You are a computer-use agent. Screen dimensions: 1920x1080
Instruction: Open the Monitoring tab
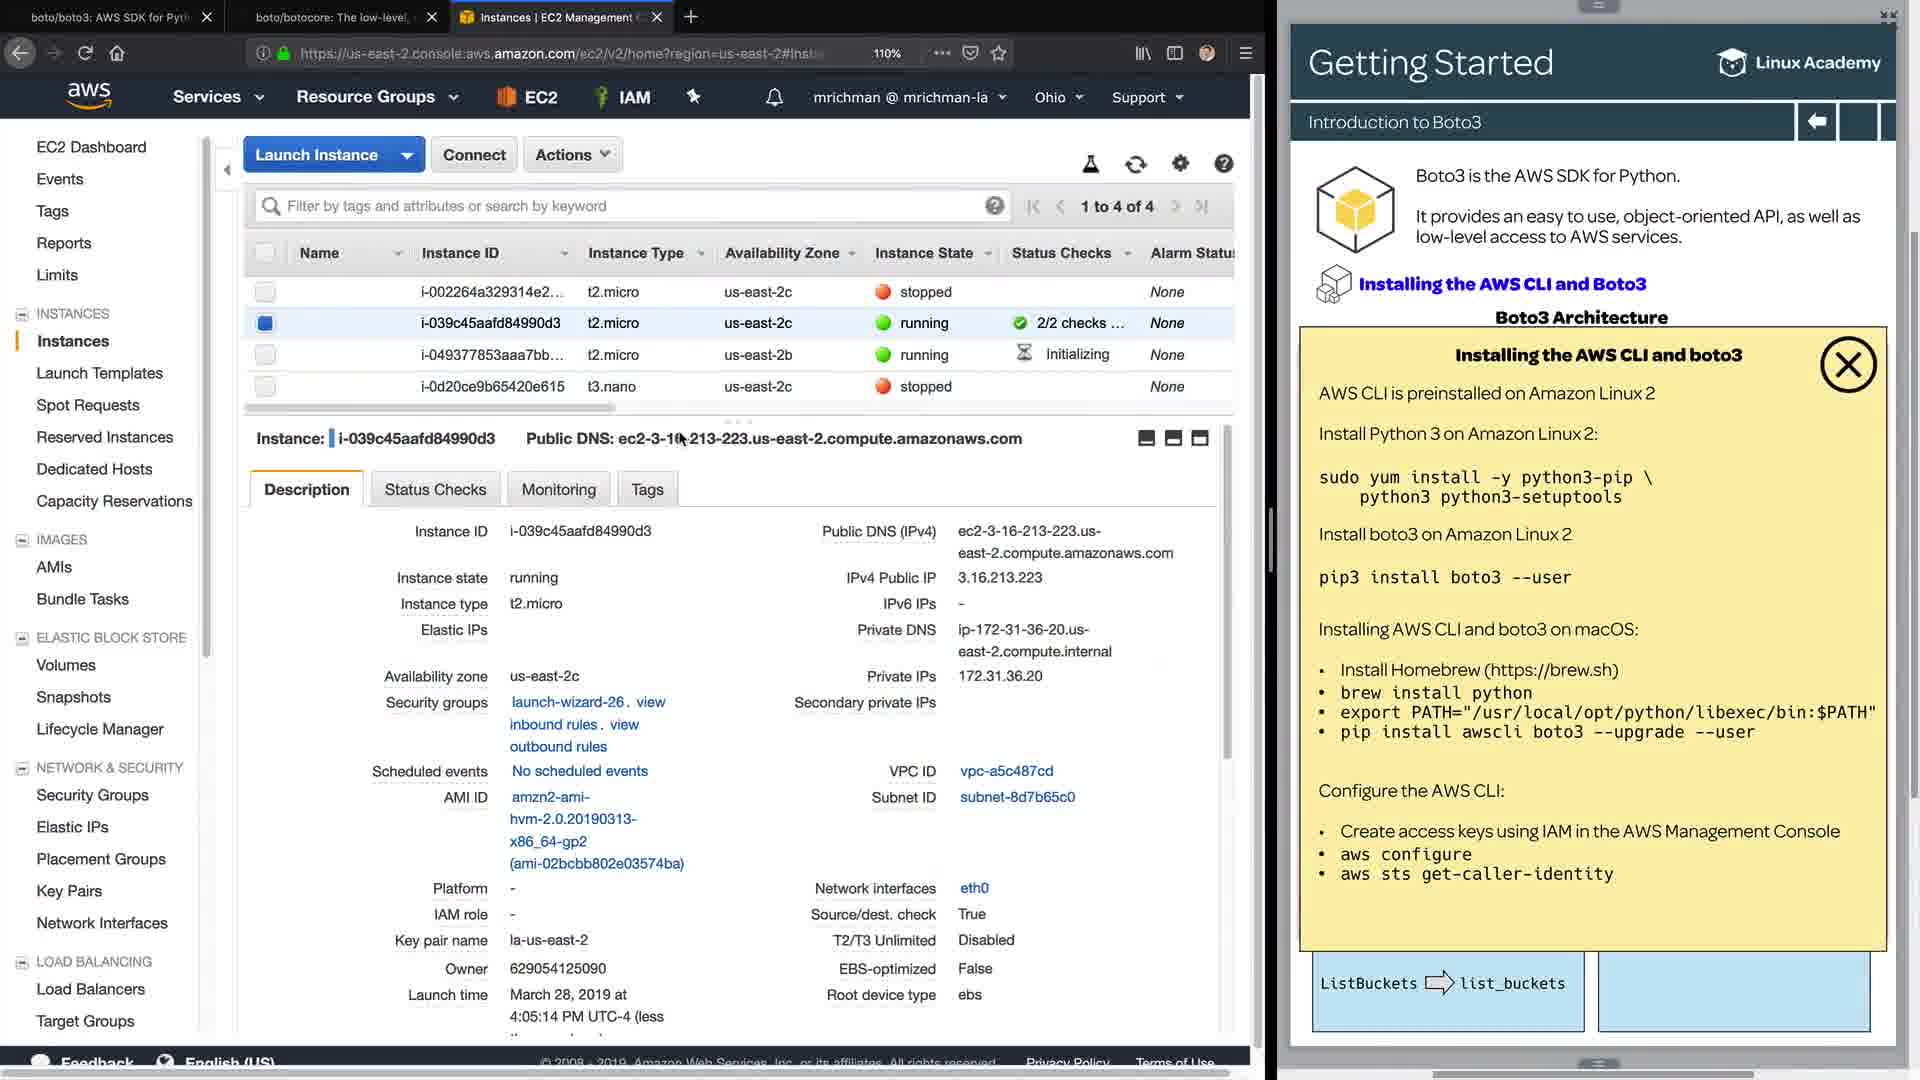coord(558,489)
